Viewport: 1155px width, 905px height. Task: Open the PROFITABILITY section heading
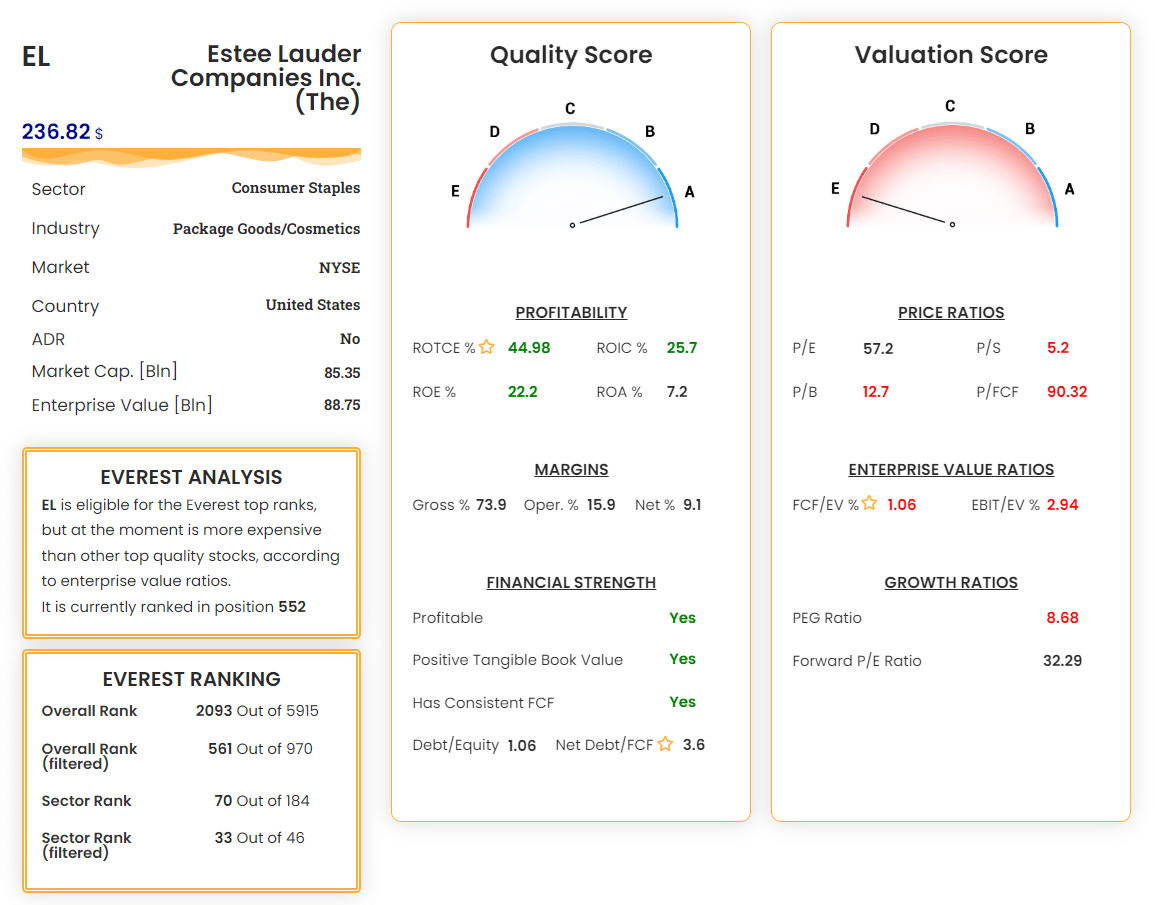(x=571, y=312)
